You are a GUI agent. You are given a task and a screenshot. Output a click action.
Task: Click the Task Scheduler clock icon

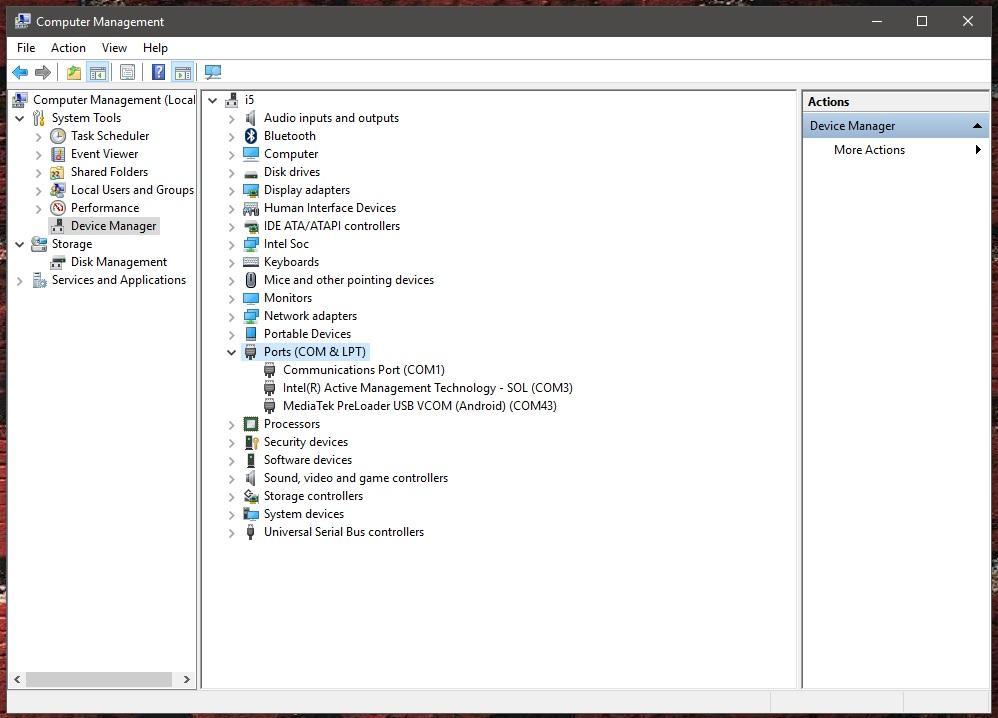coord(58,136)
